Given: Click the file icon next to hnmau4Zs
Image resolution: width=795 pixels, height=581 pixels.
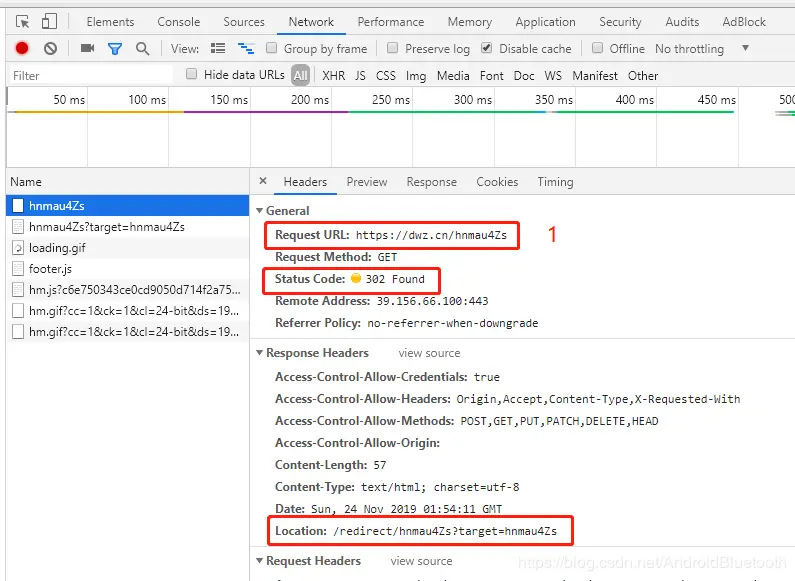Looking at the screenshot, I should pyautogui.click(x=18, y=205).
